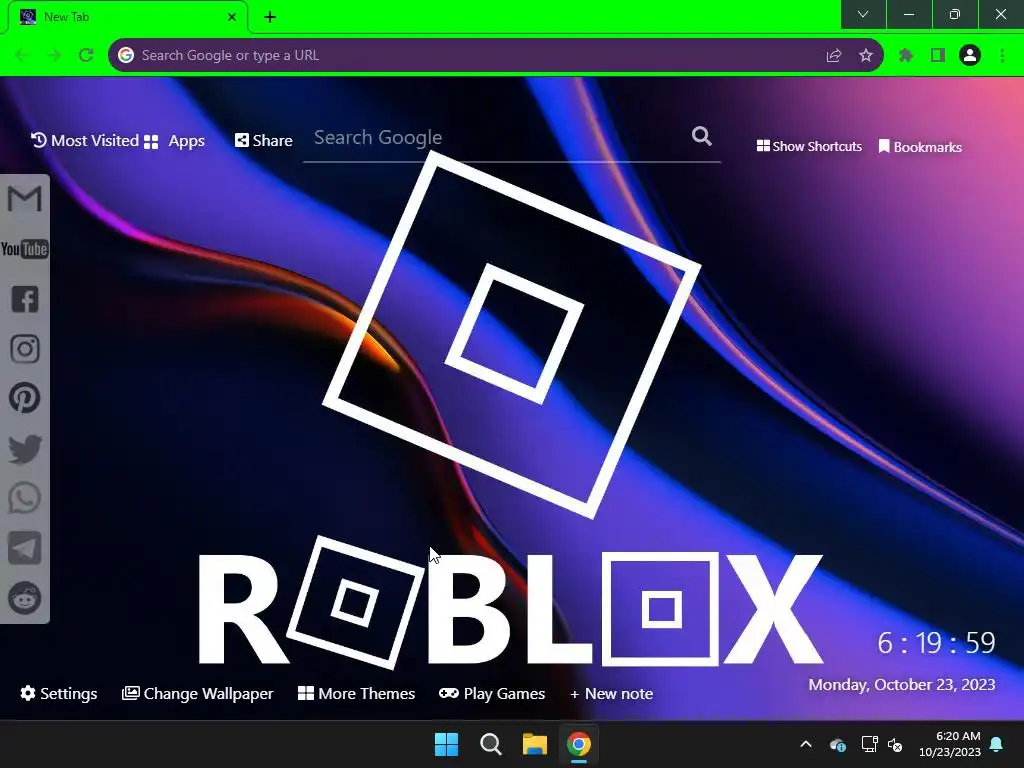Open a new tab with the plus button
The width and height of the screenshot is (1024, 768).
click(x=270, y=17)
